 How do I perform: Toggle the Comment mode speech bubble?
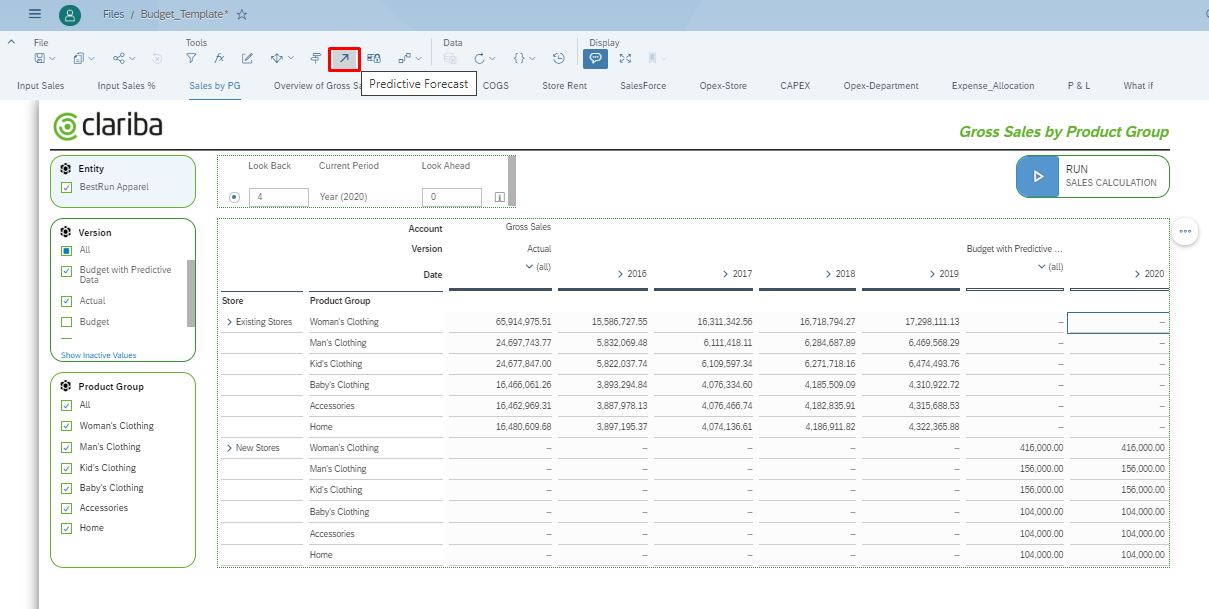point(595,59)
